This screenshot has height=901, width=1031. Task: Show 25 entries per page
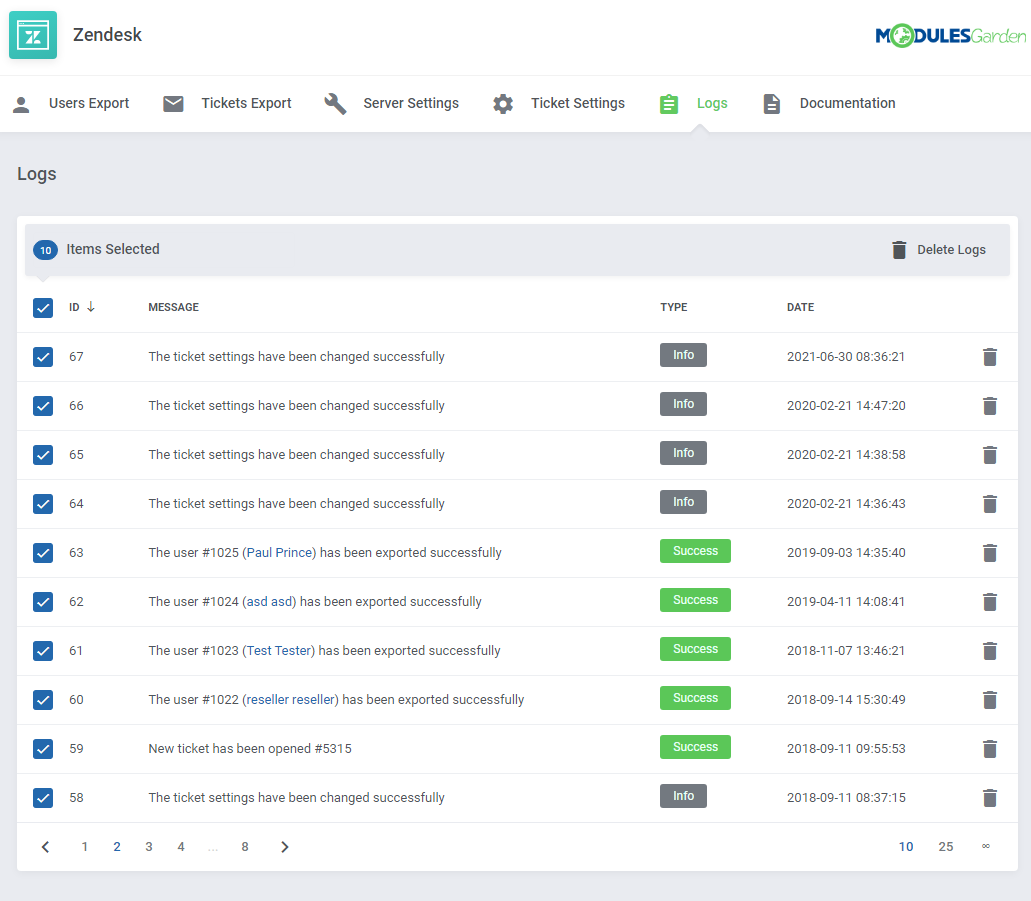click(x=946, y=847)
